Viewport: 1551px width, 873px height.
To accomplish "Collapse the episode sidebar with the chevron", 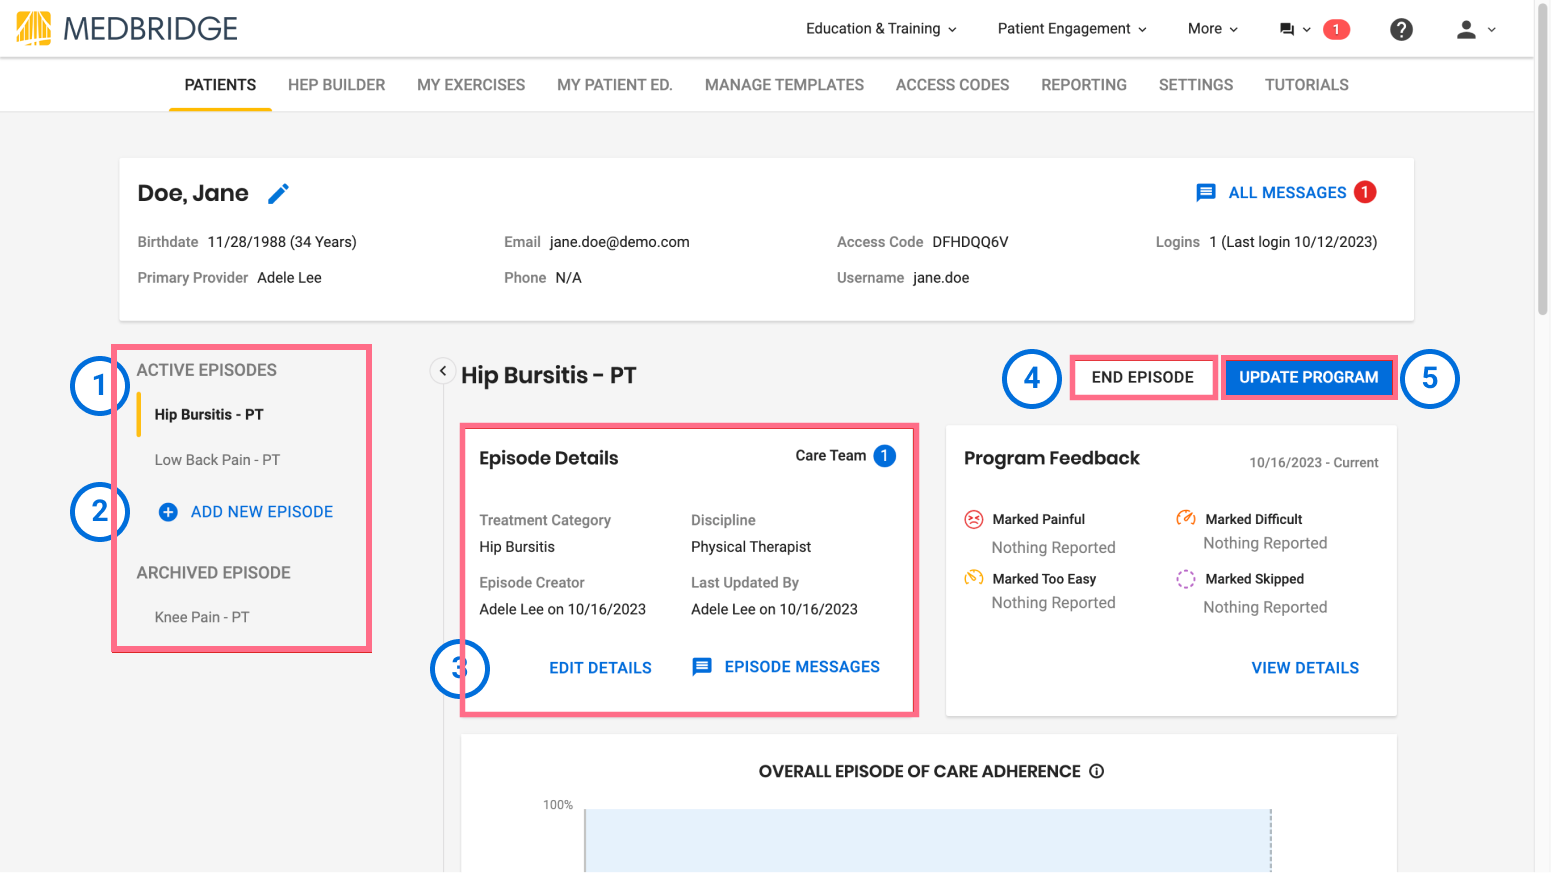I will [x=443, y=371].
